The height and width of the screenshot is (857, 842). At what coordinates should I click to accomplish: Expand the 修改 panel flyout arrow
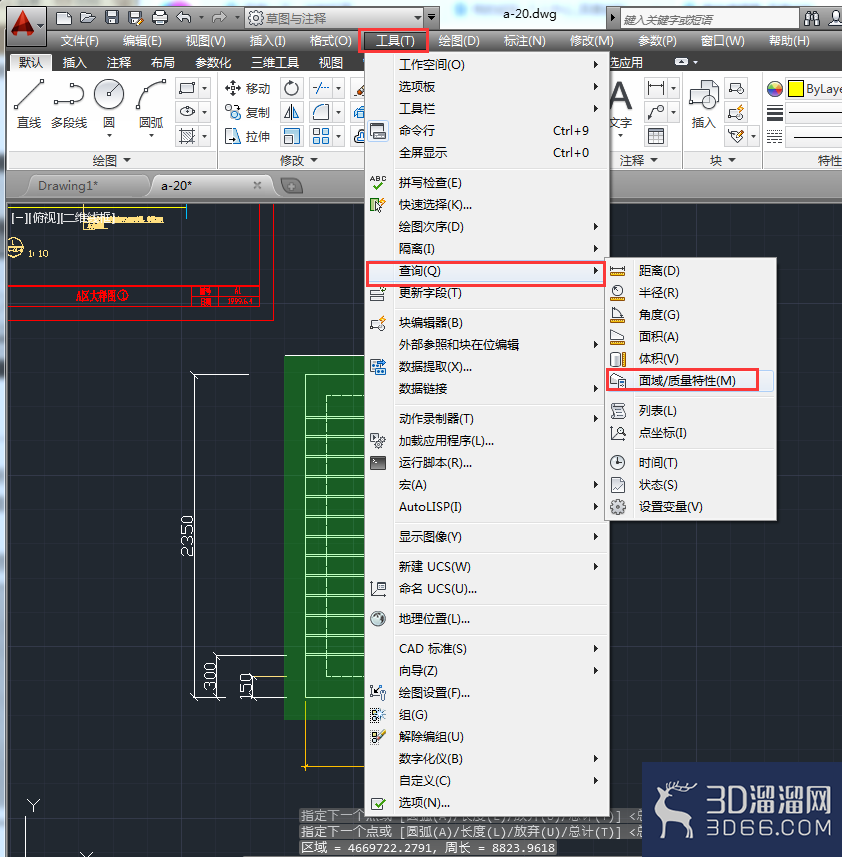(x=314, y=160)
